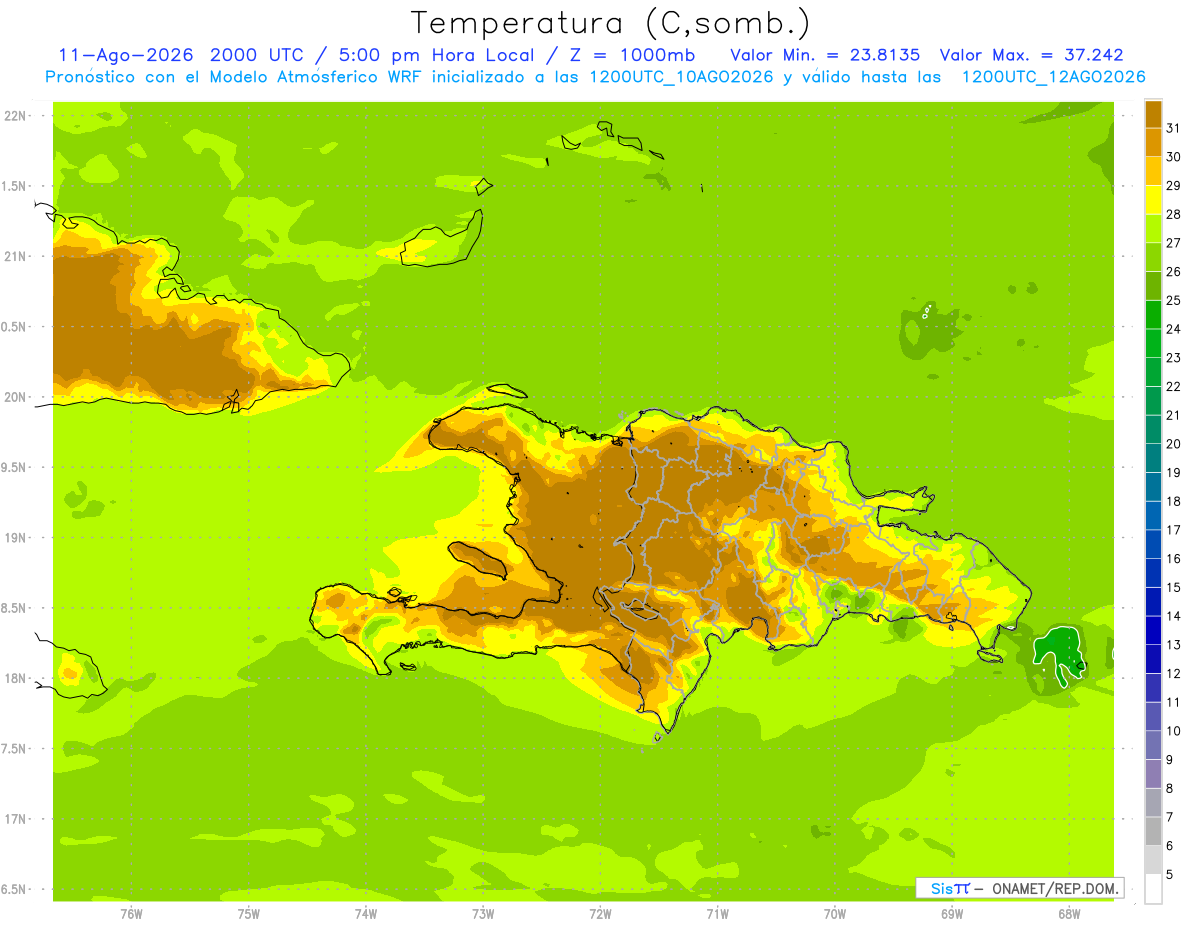Click the 'SisPI - ONAMET/REP.DOM.' credit label

(x=1020, y=888)
